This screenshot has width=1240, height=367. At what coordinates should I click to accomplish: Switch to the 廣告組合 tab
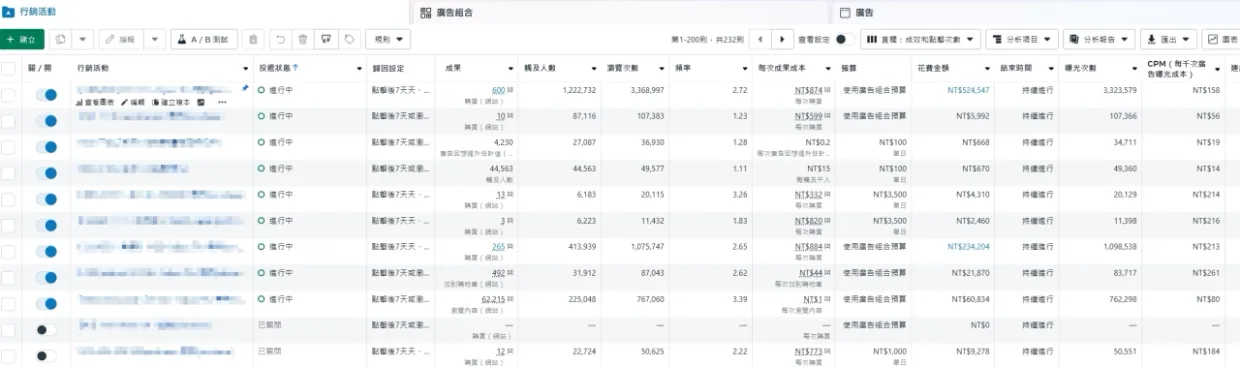click(x=621, y=13)
